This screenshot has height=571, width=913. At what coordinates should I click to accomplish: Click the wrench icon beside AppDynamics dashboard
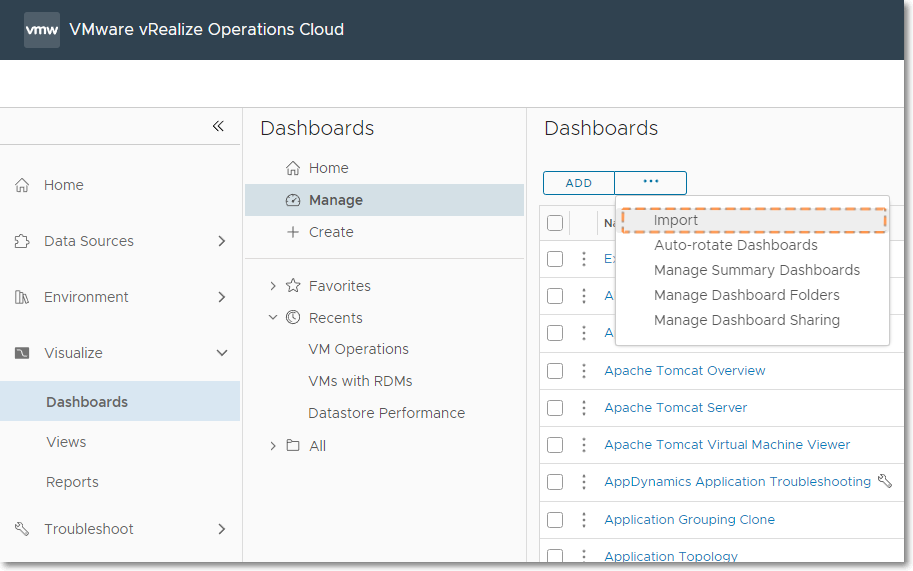coord(884,481)
